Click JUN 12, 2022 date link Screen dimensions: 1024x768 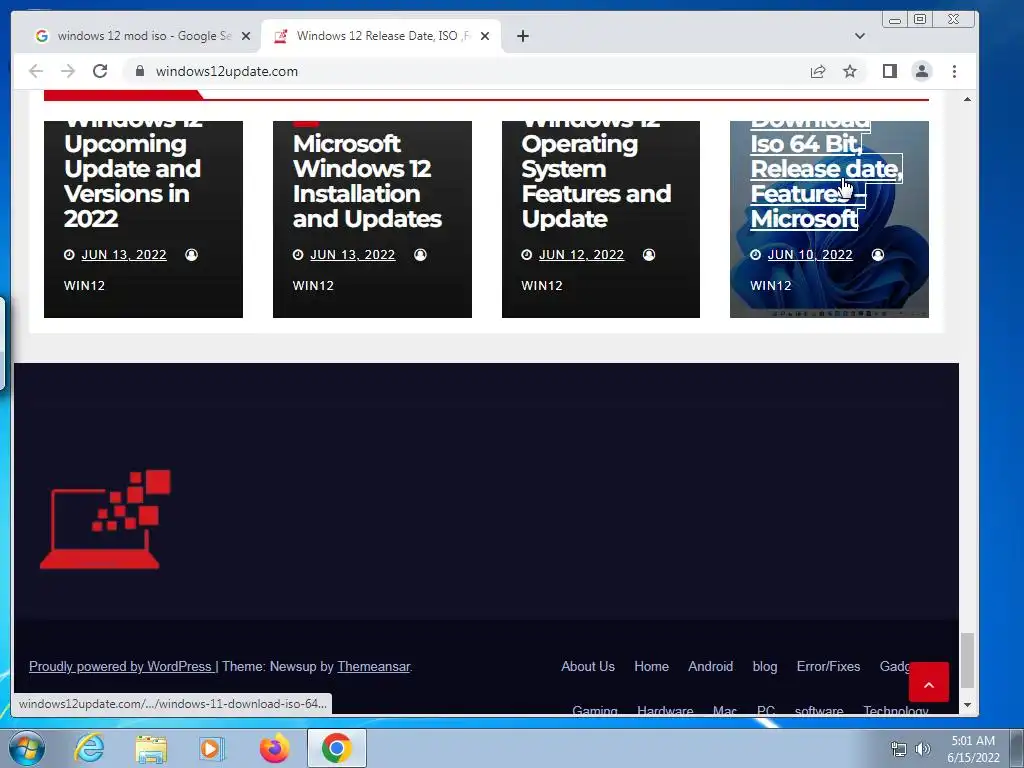tap(581, 255)
